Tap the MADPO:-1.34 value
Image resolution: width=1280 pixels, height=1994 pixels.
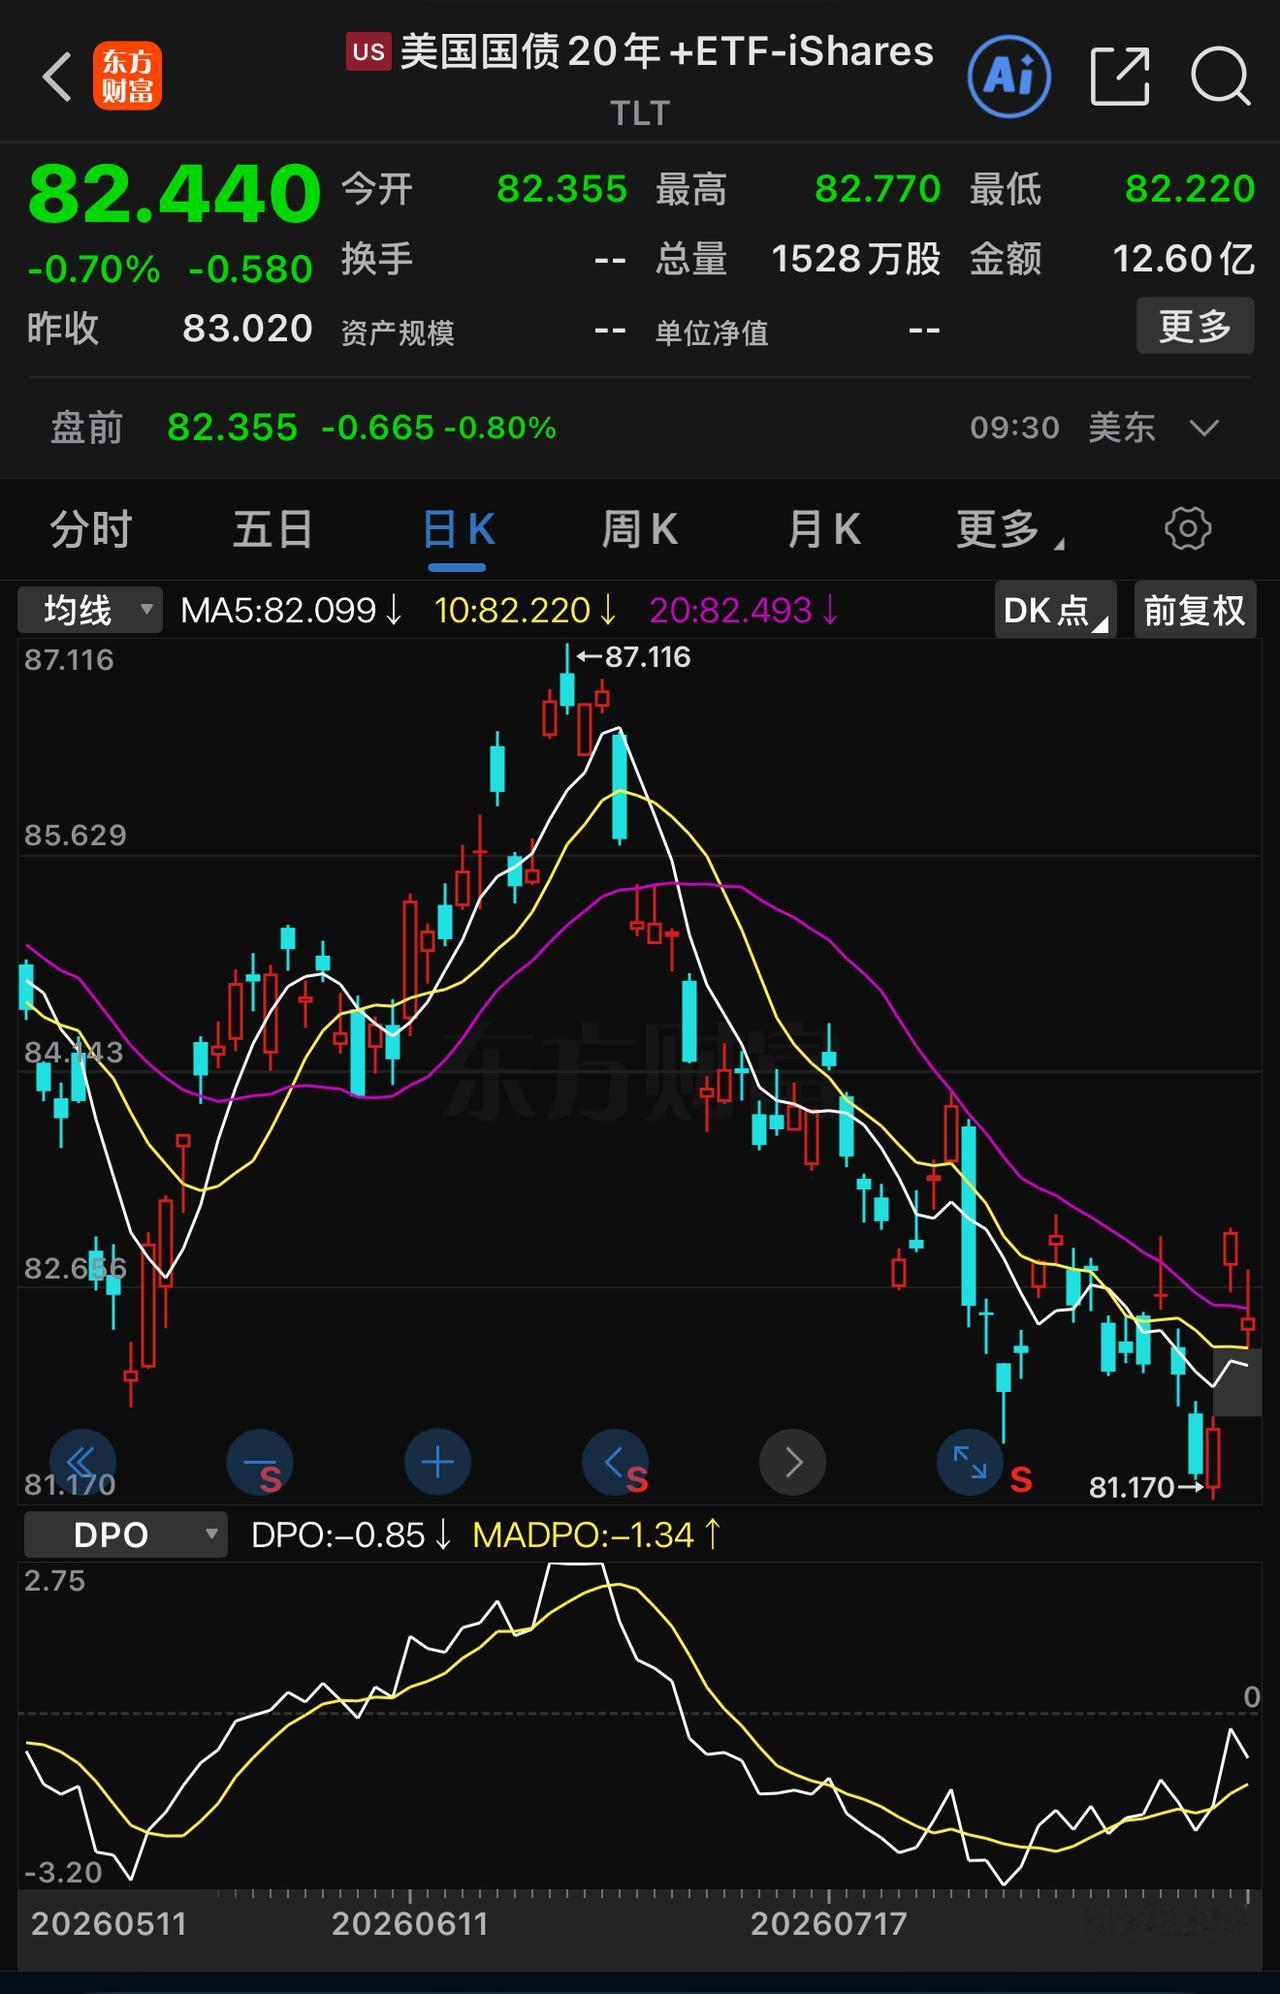[x=596, y=1535]
